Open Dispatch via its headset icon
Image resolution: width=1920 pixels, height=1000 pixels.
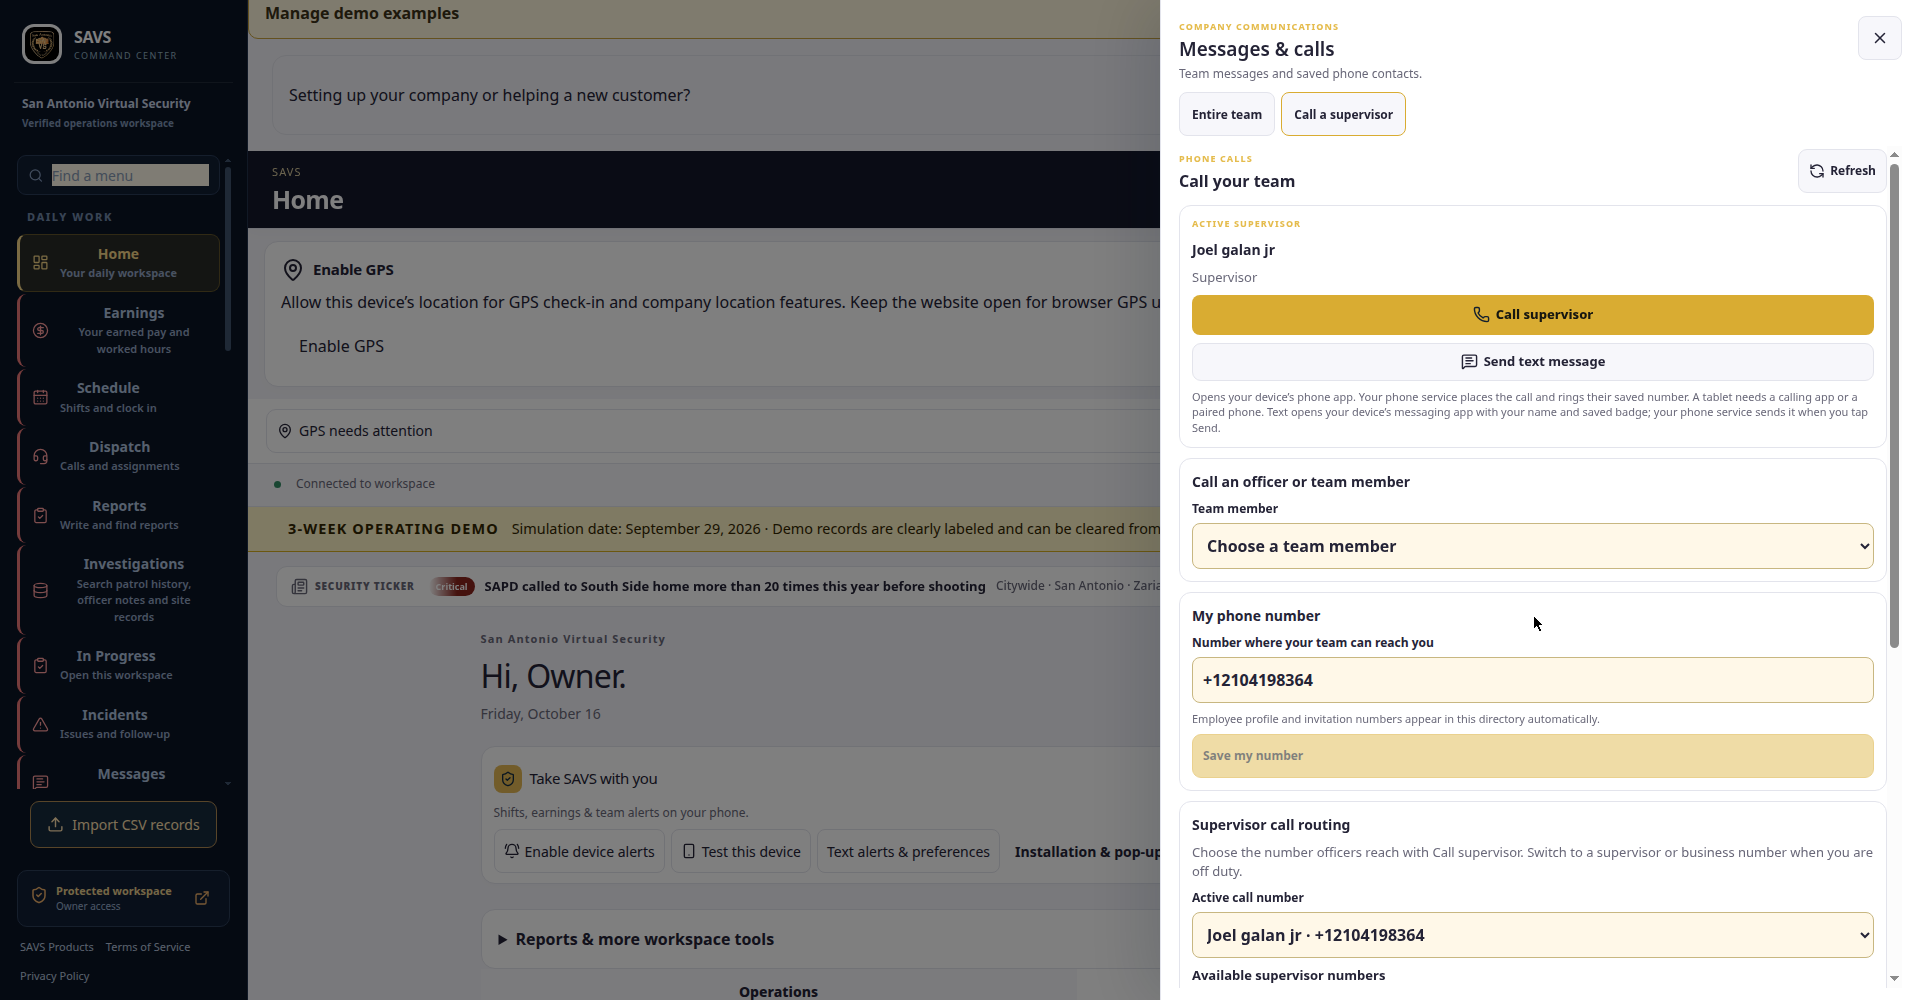pyautogui.click(x=41, y=456)
